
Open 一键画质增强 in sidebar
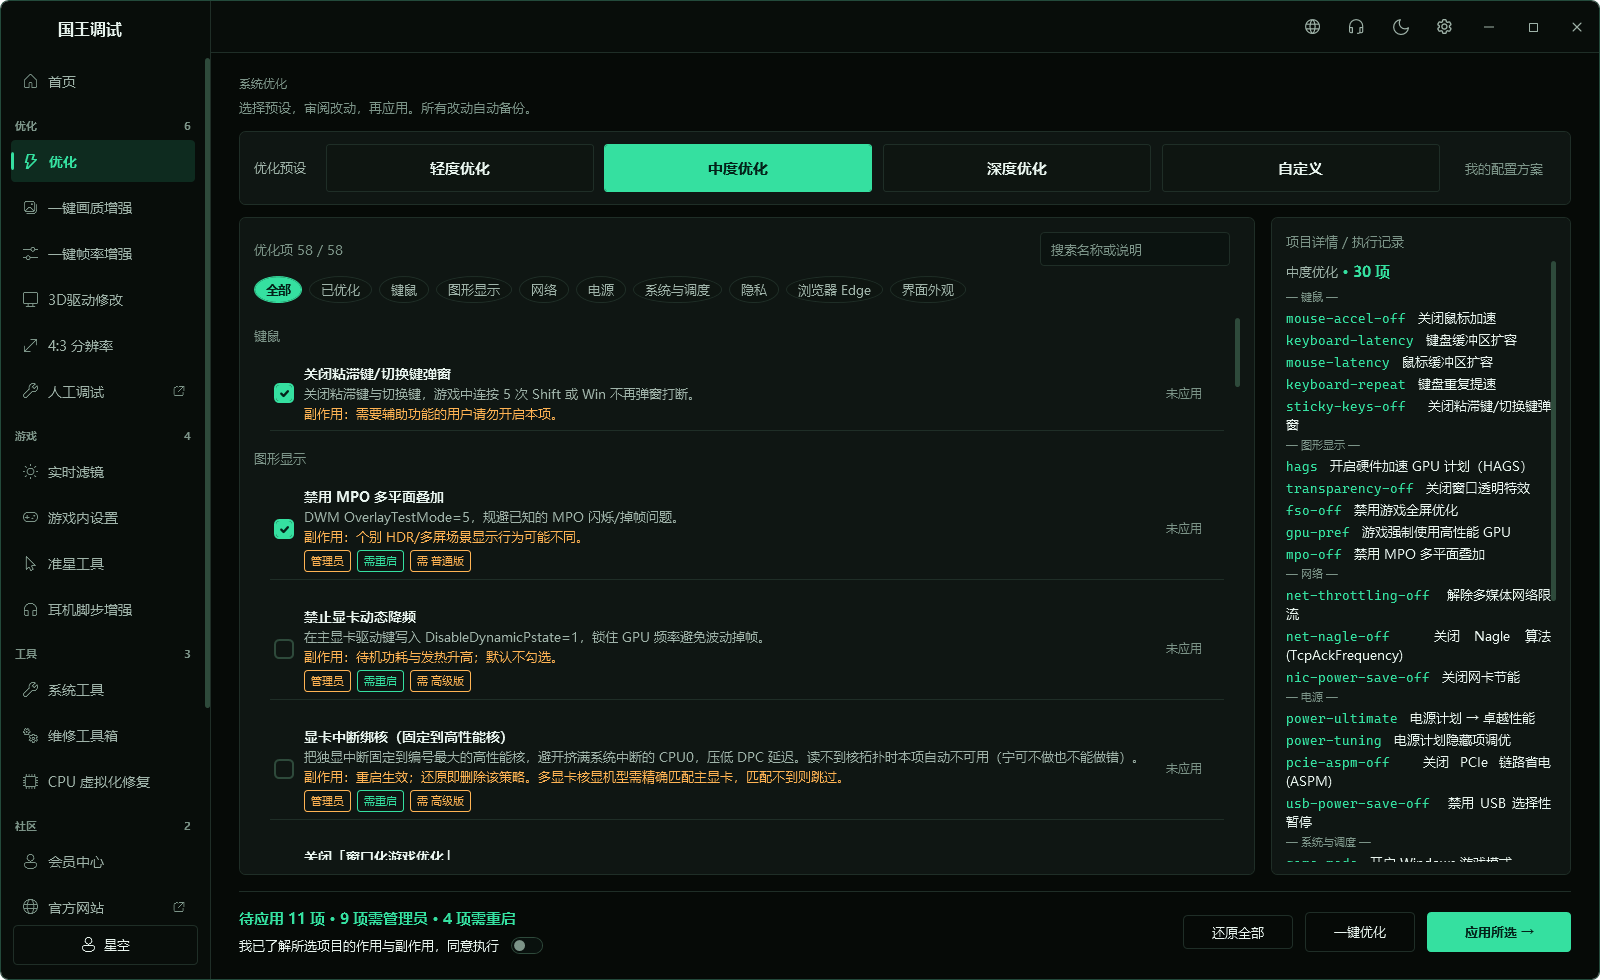103,208
